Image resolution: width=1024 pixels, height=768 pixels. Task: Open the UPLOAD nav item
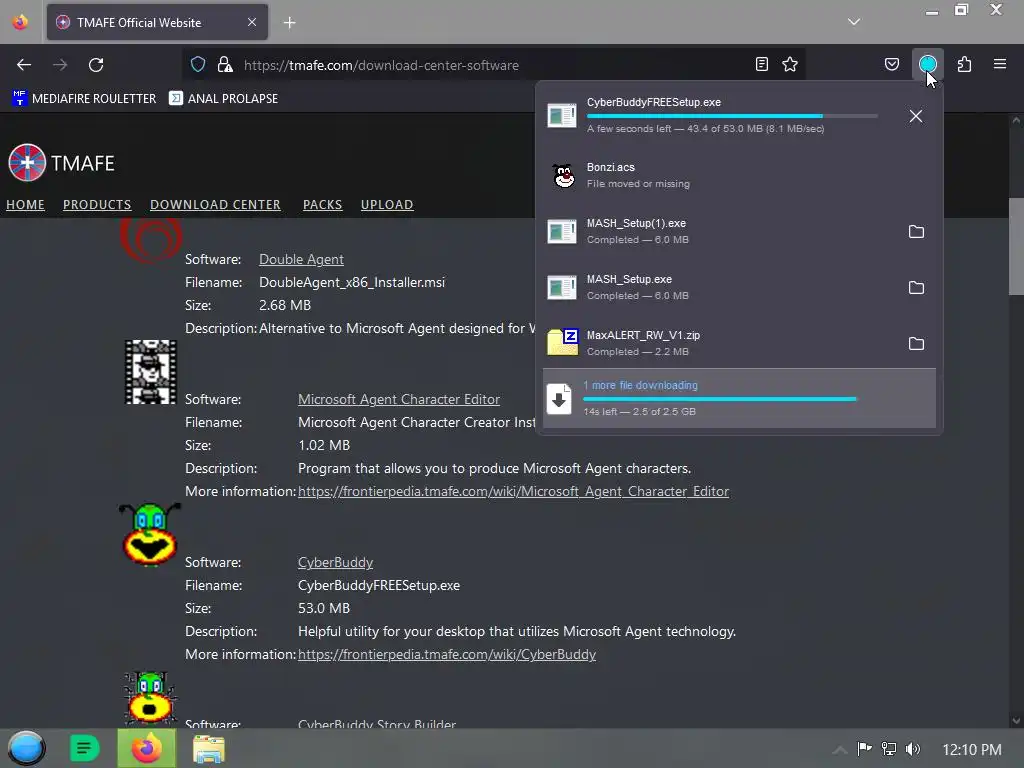pos(387,204)
